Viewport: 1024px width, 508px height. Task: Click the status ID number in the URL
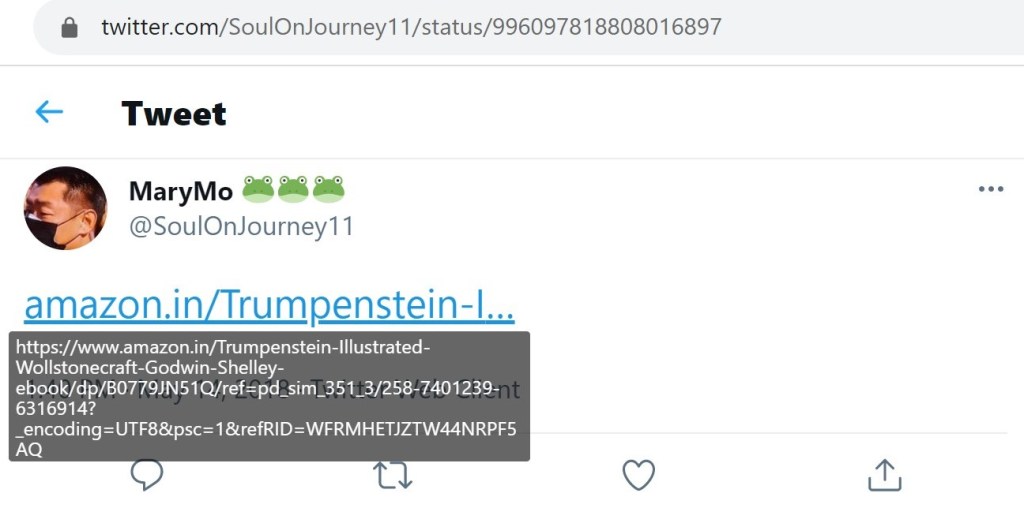(x=605, y=27)
